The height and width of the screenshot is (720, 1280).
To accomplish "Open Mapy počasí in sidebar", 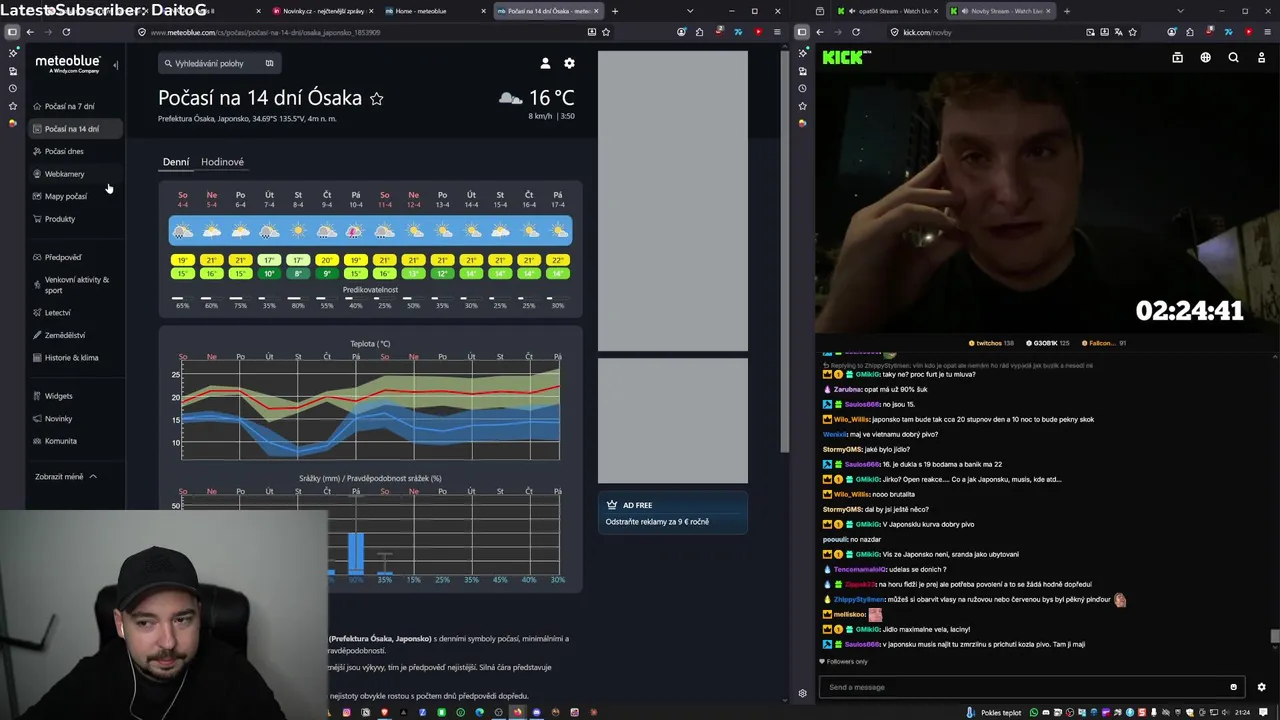I will pyautogui.click(x=65, y=196).
